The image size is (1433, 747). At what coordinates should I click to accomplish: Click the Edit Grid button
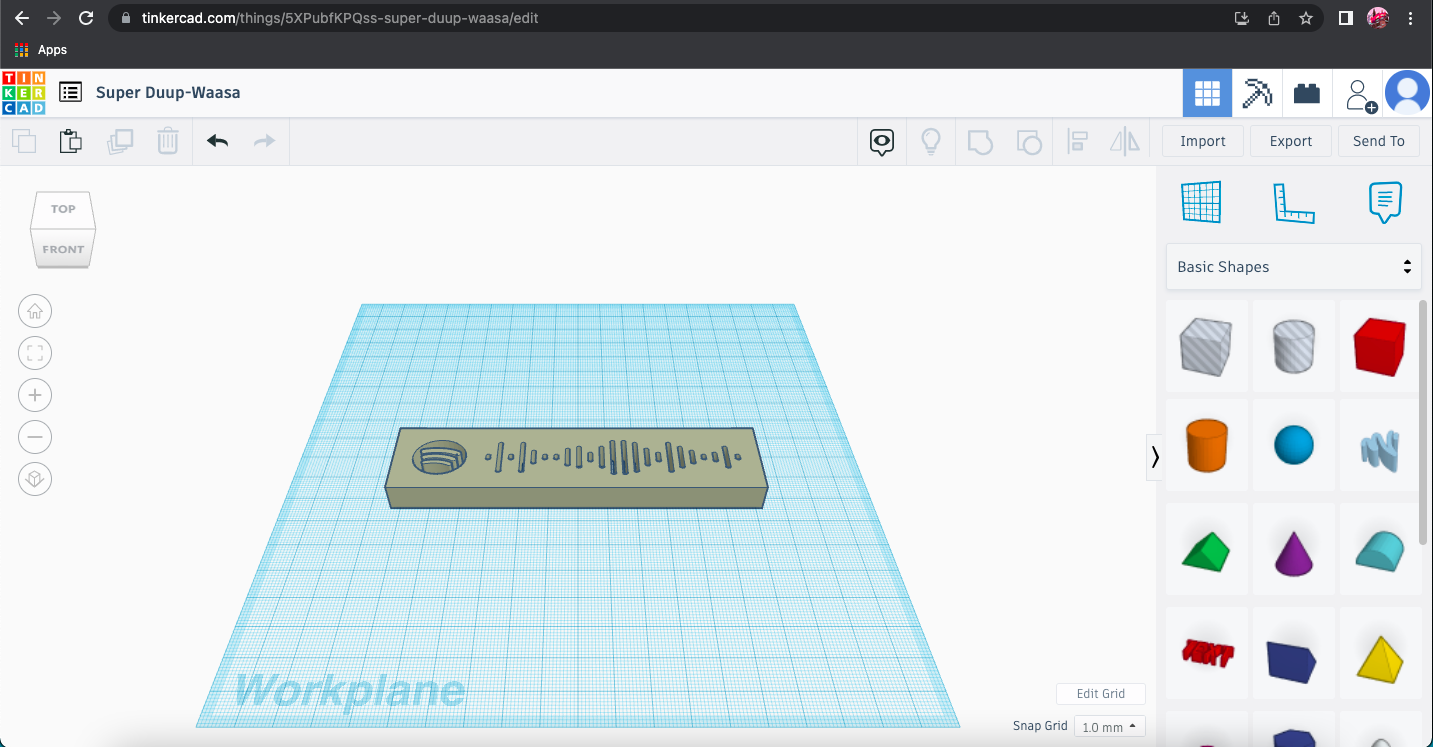coord(1101,693)
